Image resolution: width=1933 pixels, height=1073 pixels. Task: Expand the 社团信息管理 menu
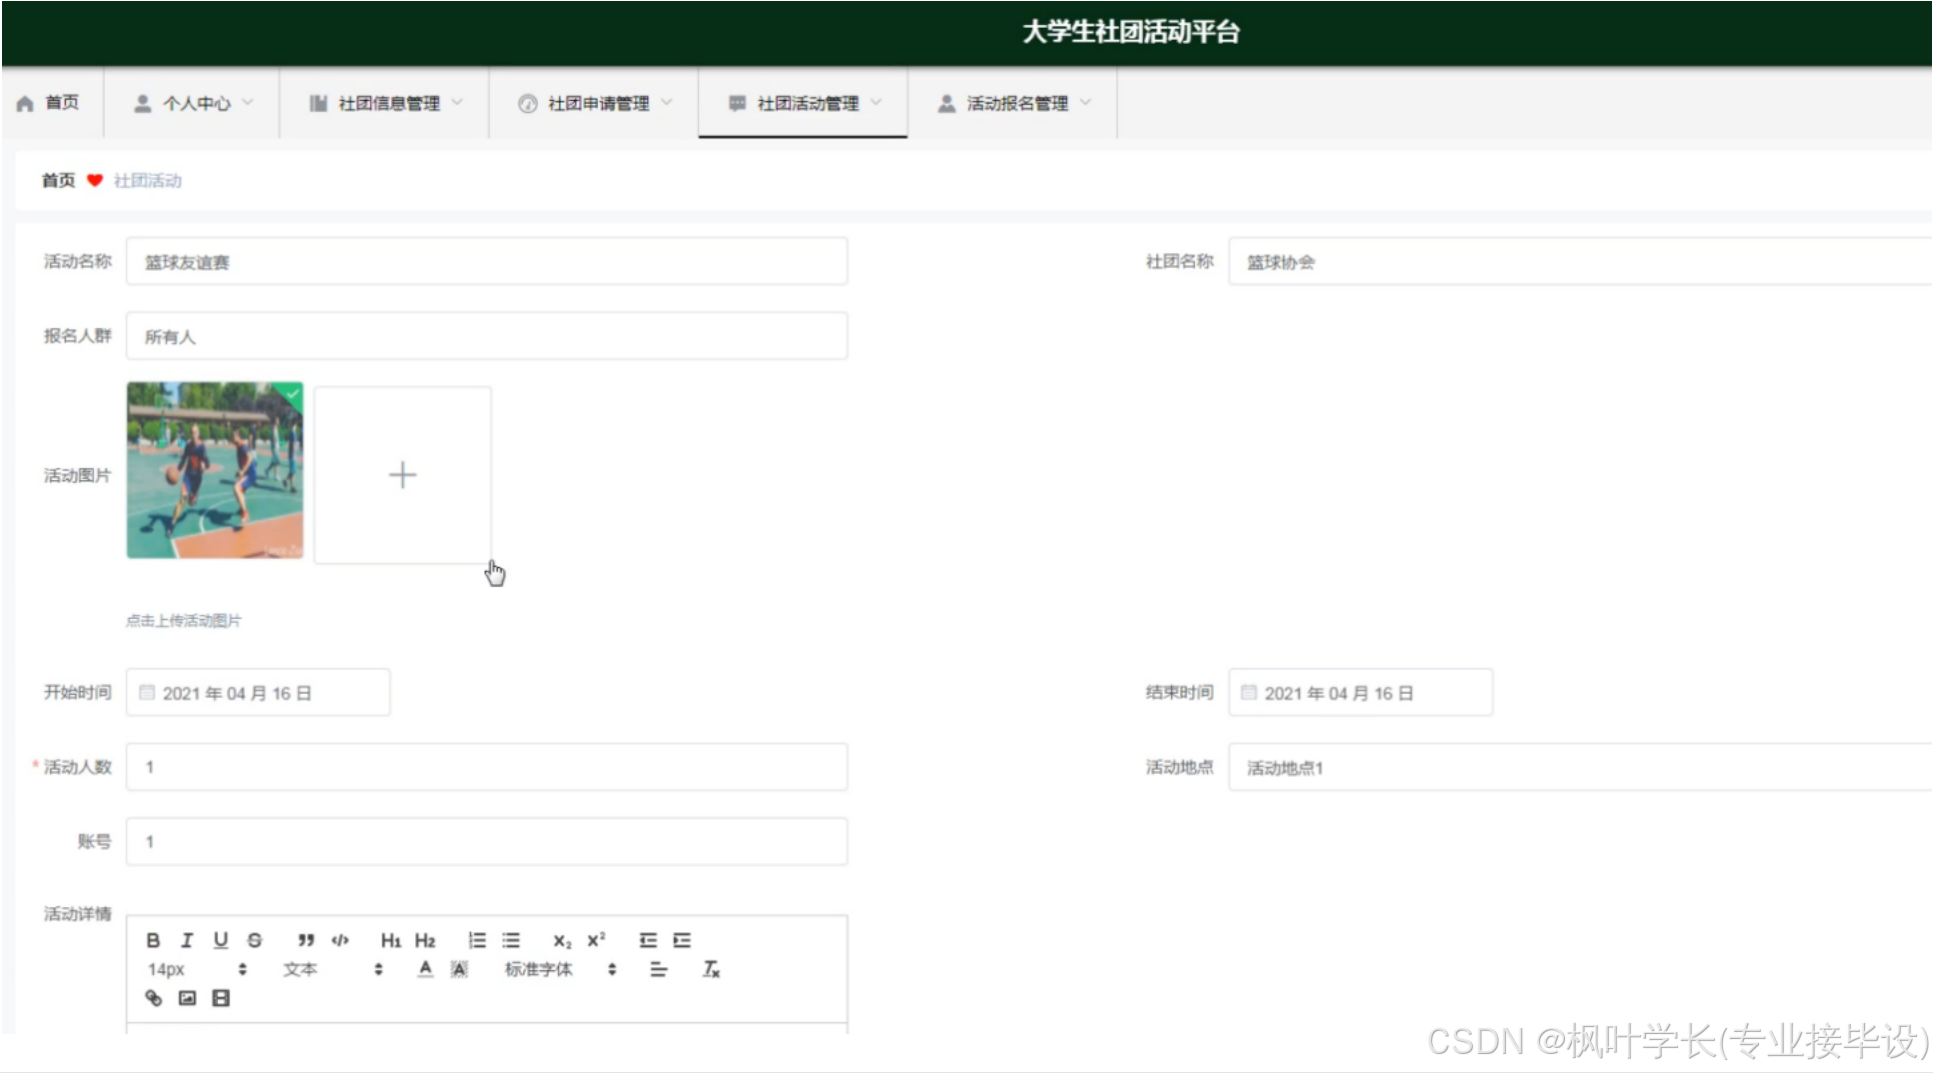pyautogui.click(x=386, y=103)
